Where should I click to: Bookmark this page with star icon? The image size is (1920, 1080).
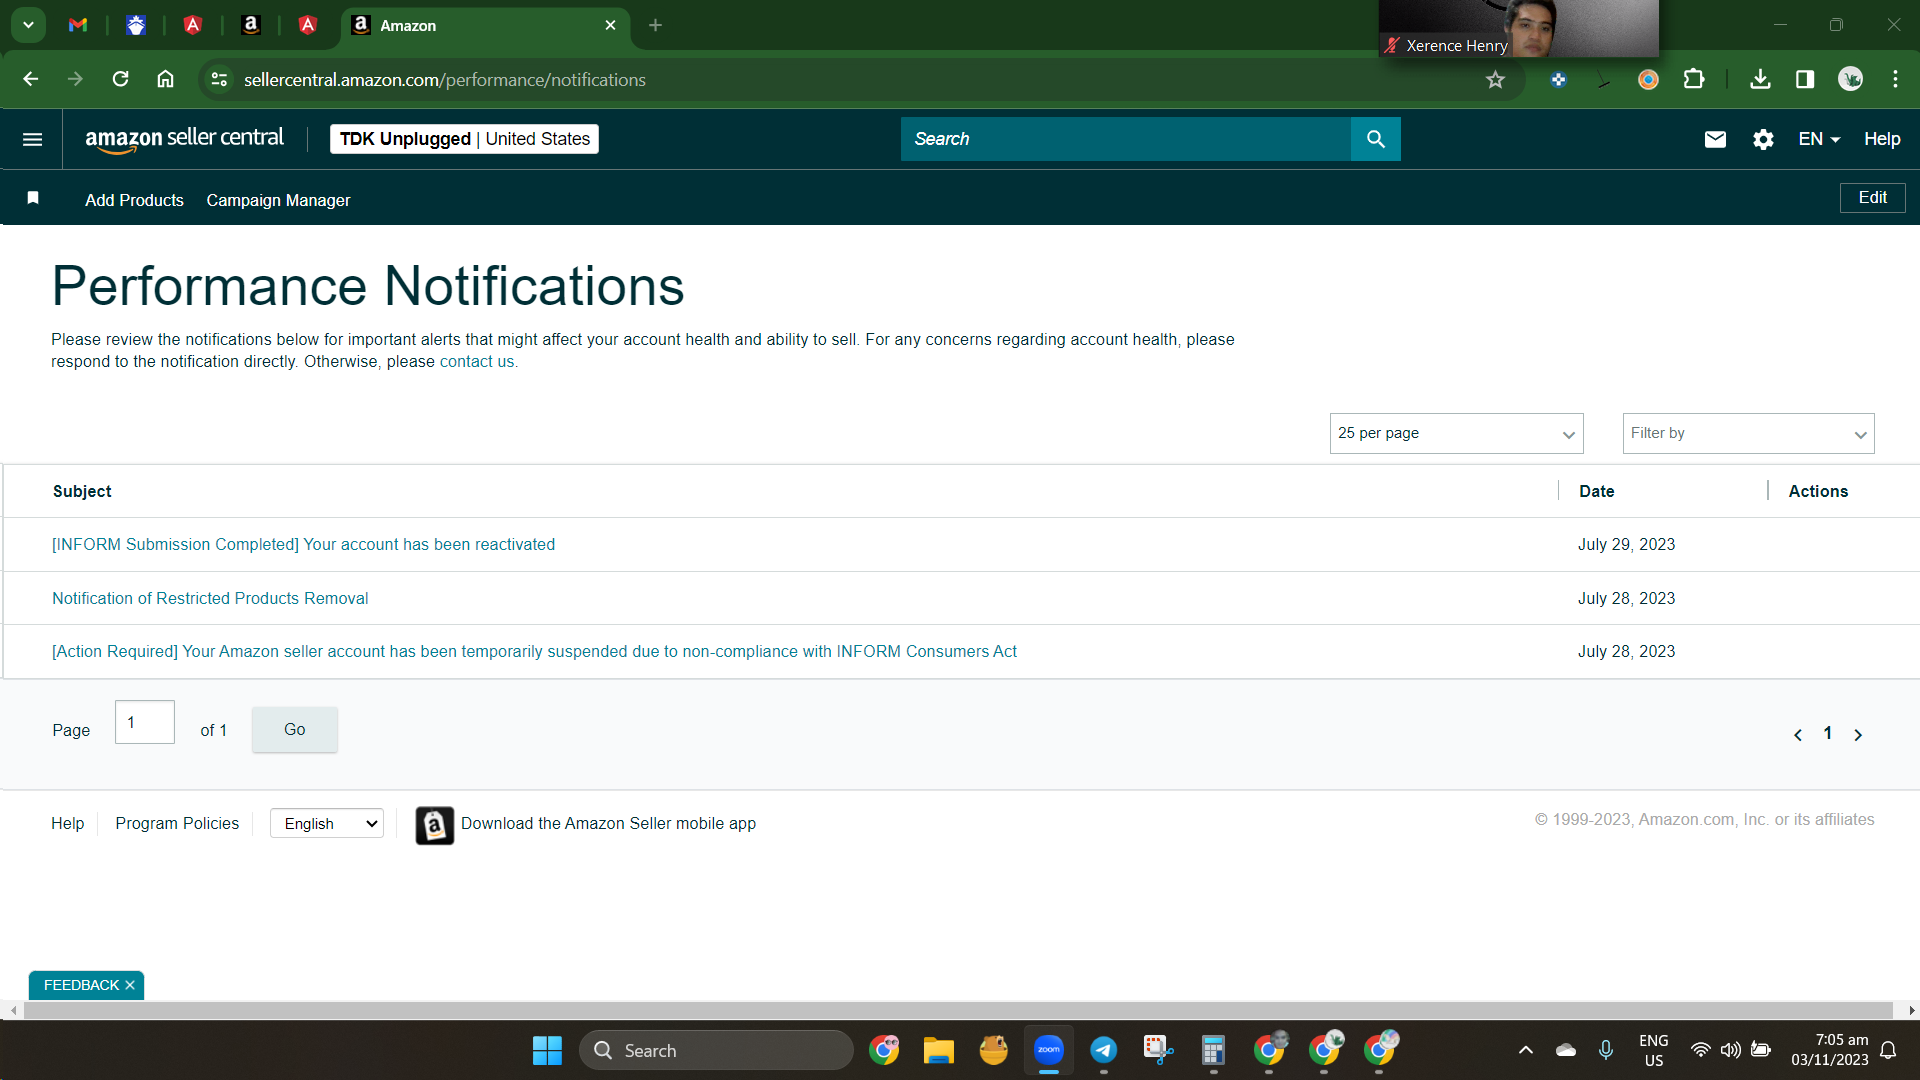click(x=1495, y=80)
